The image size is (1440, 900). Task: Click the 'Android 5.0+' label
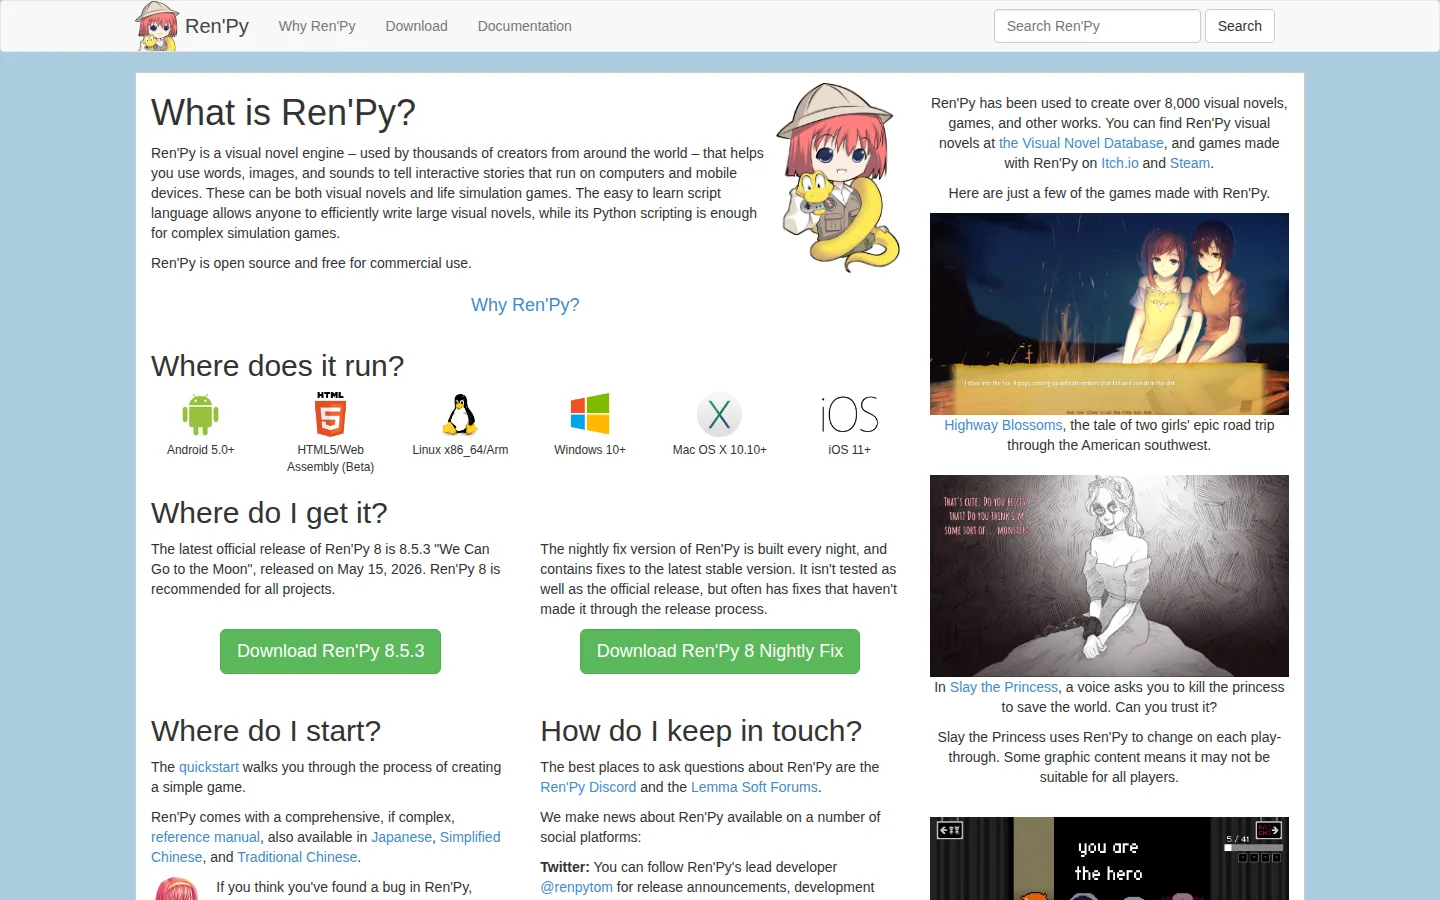(x=200, y=450)
